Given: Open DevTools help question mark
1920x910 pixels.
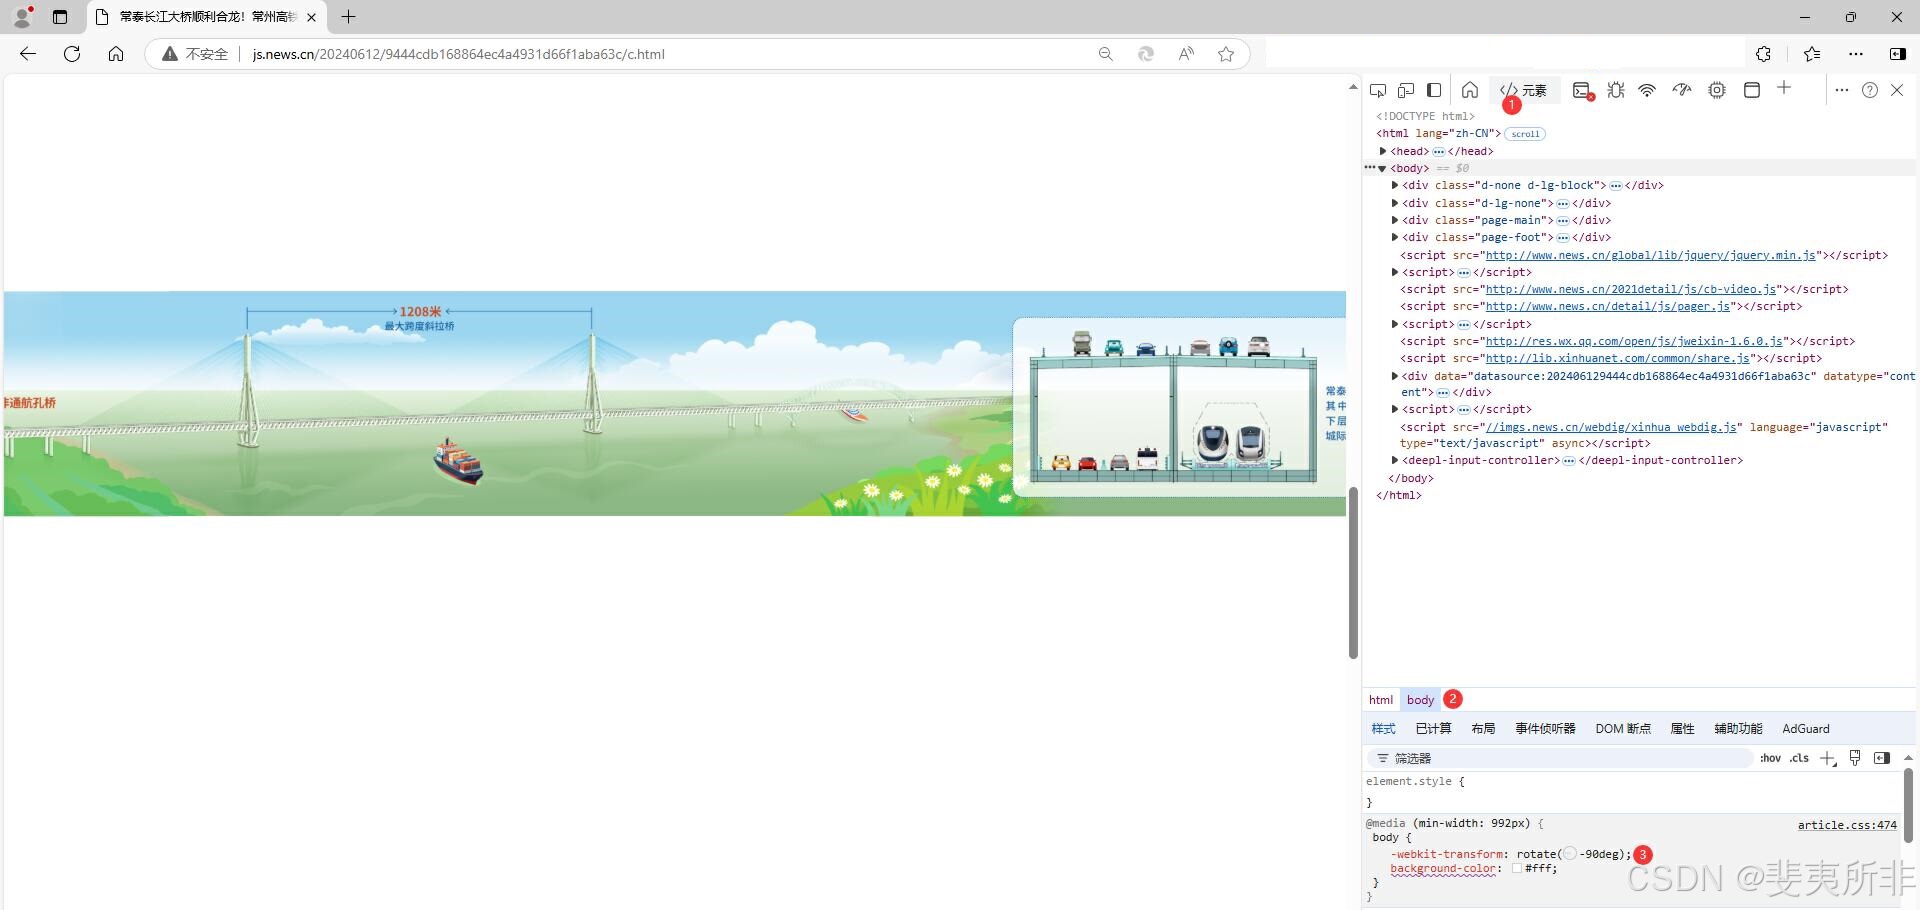Looking at the screenshot, I should click(x=1870, y=90).
